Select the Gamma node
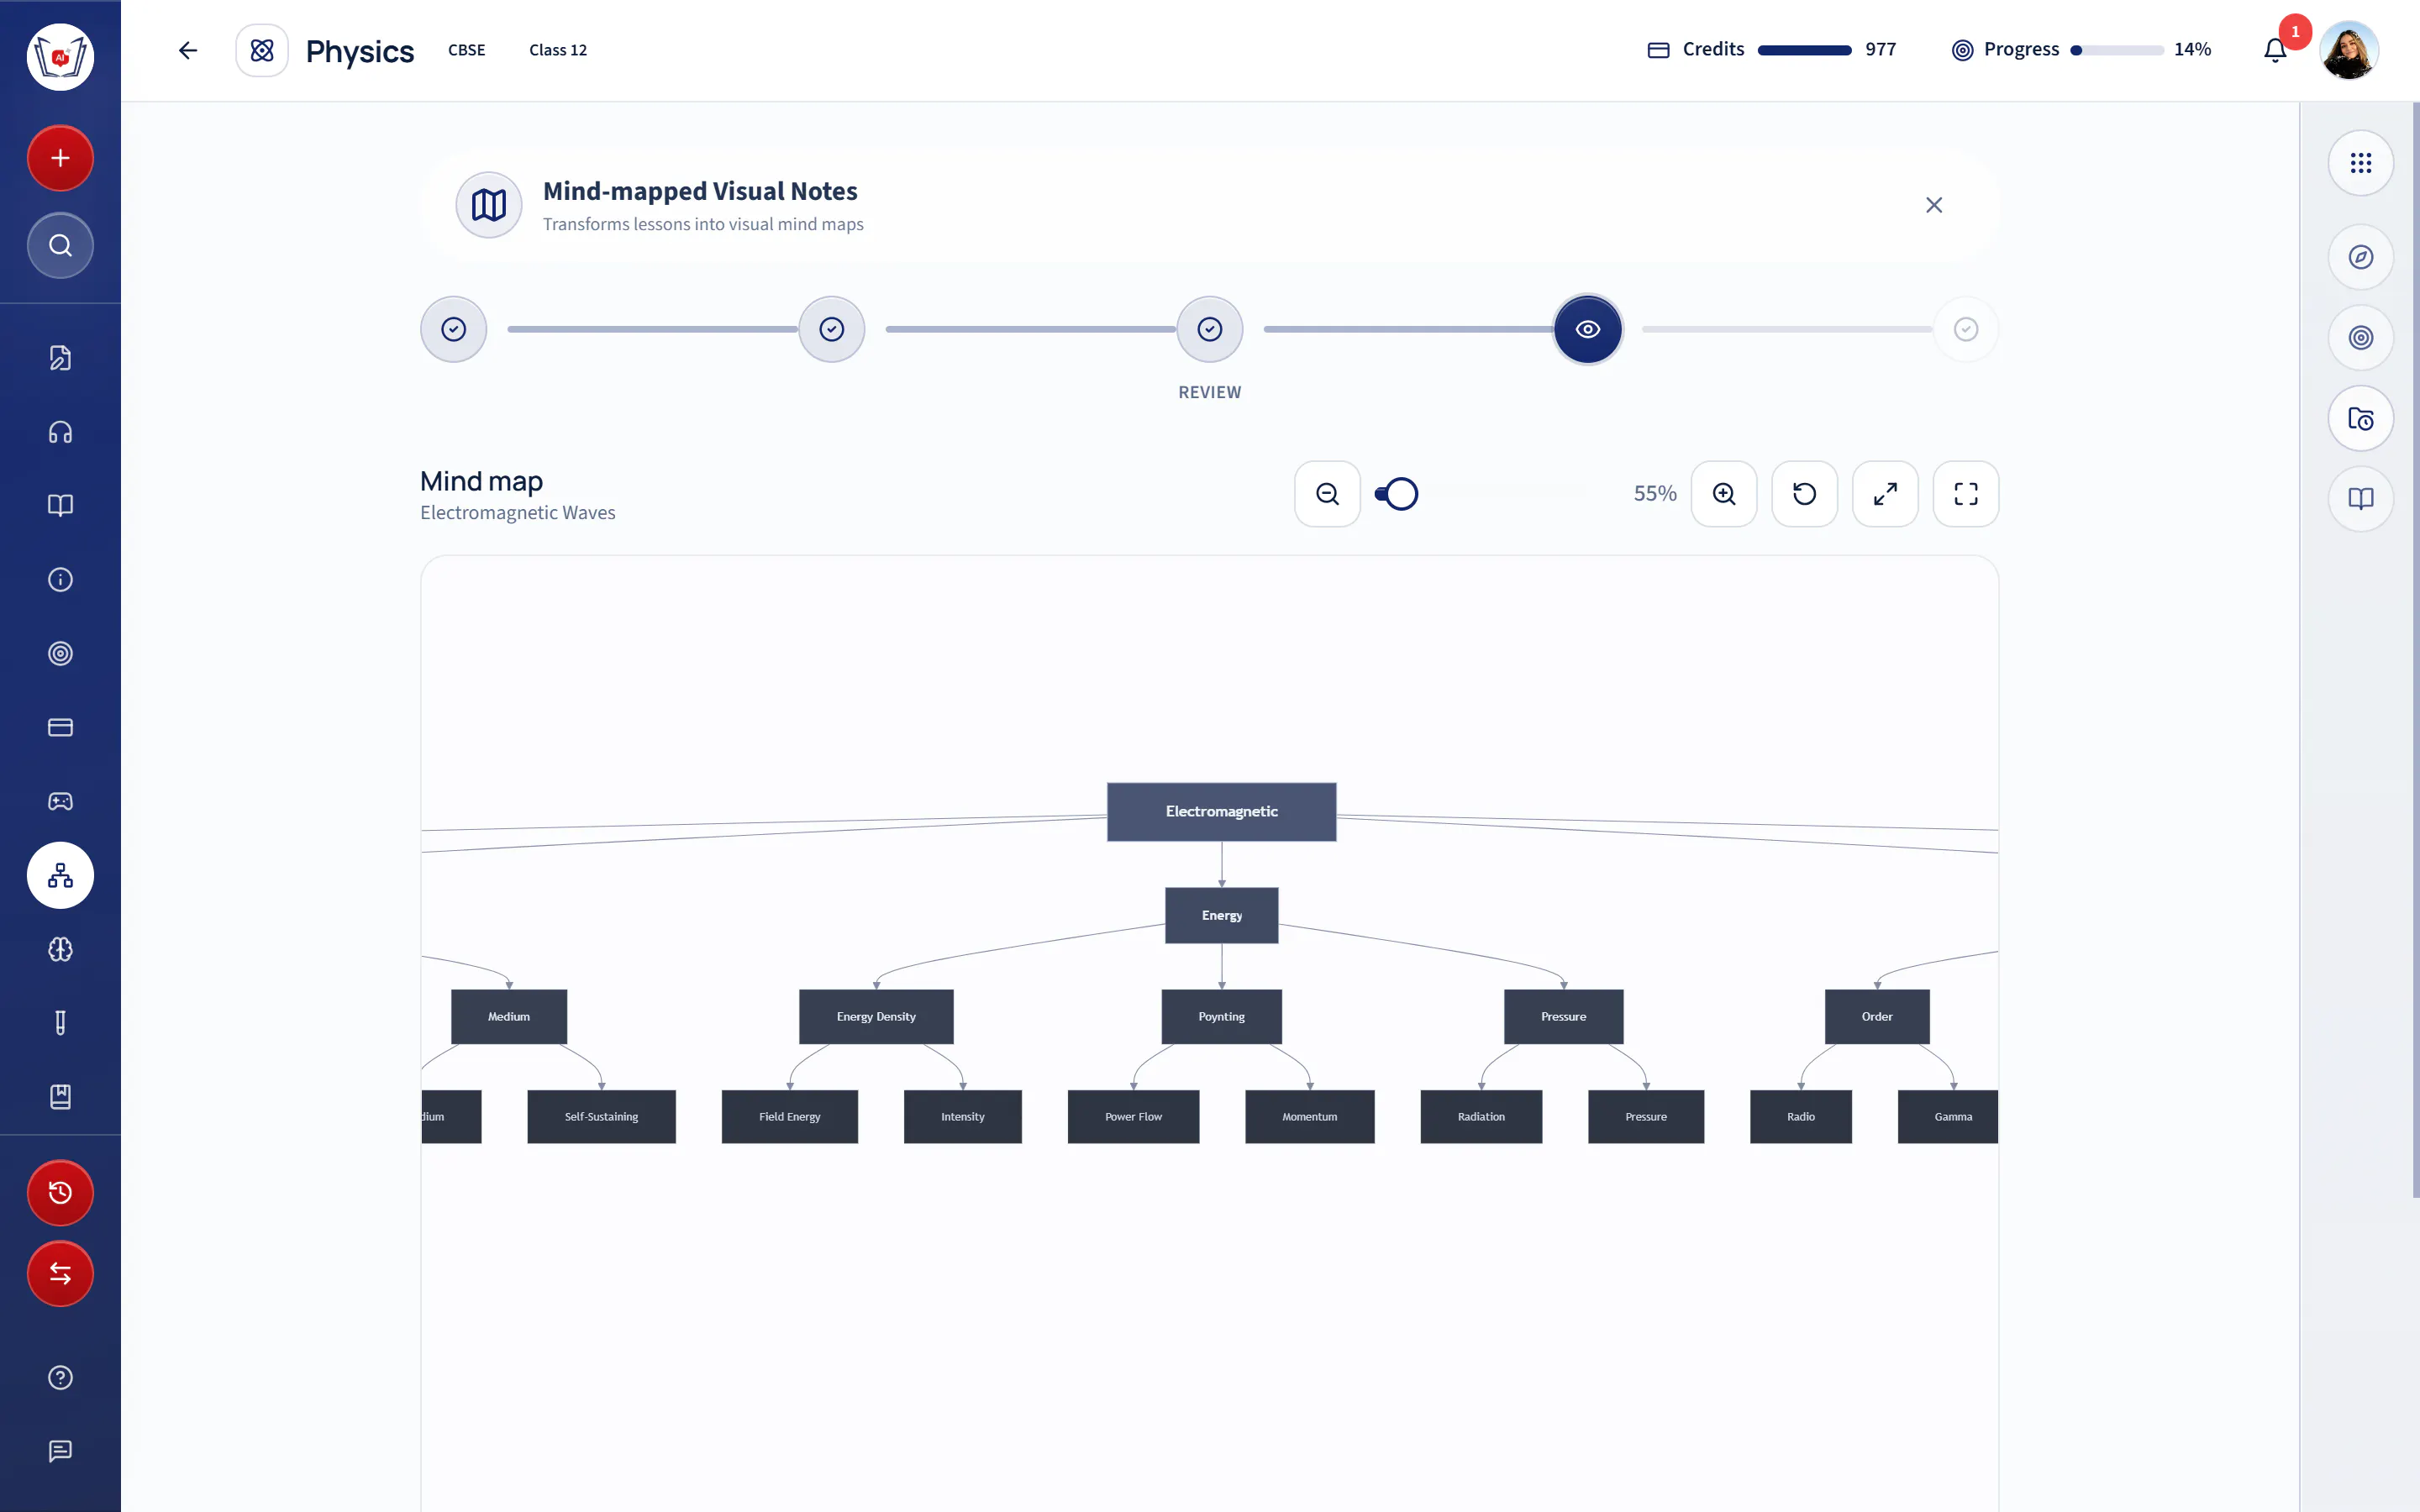 pos(1948,1117)
